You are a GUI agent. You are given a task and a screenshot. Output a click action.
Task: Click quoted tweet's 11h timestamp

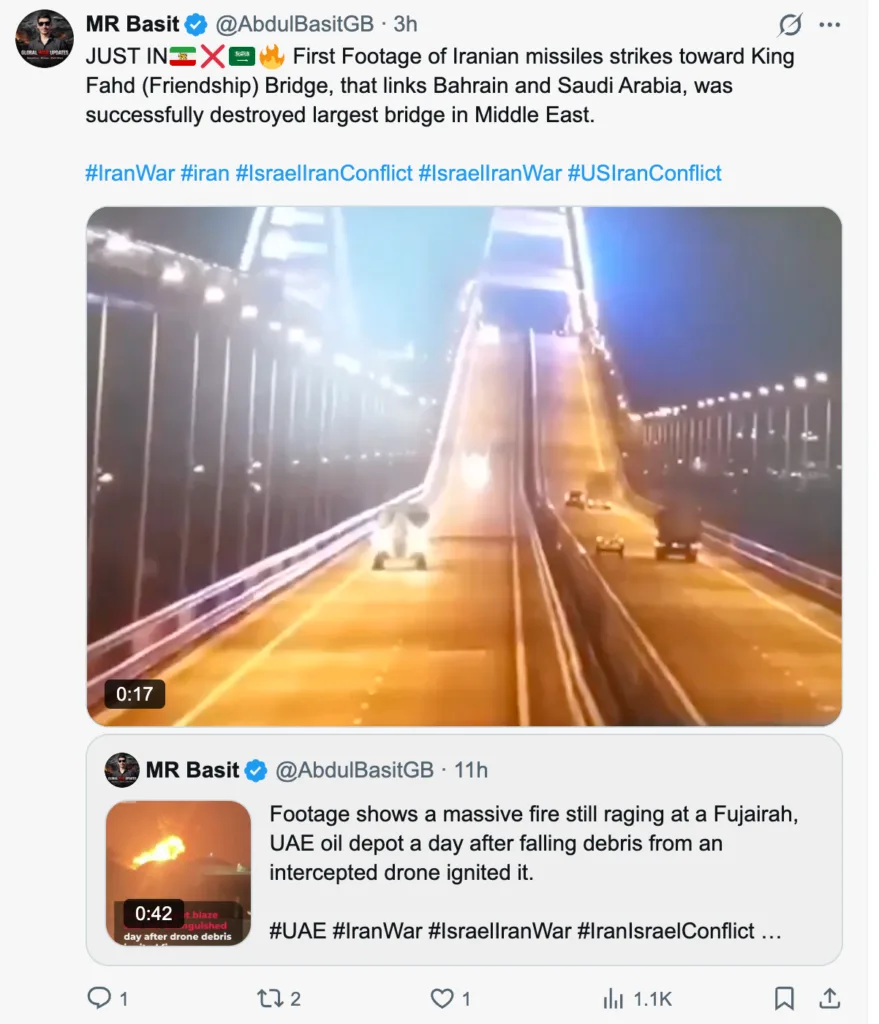pos(470,770)
